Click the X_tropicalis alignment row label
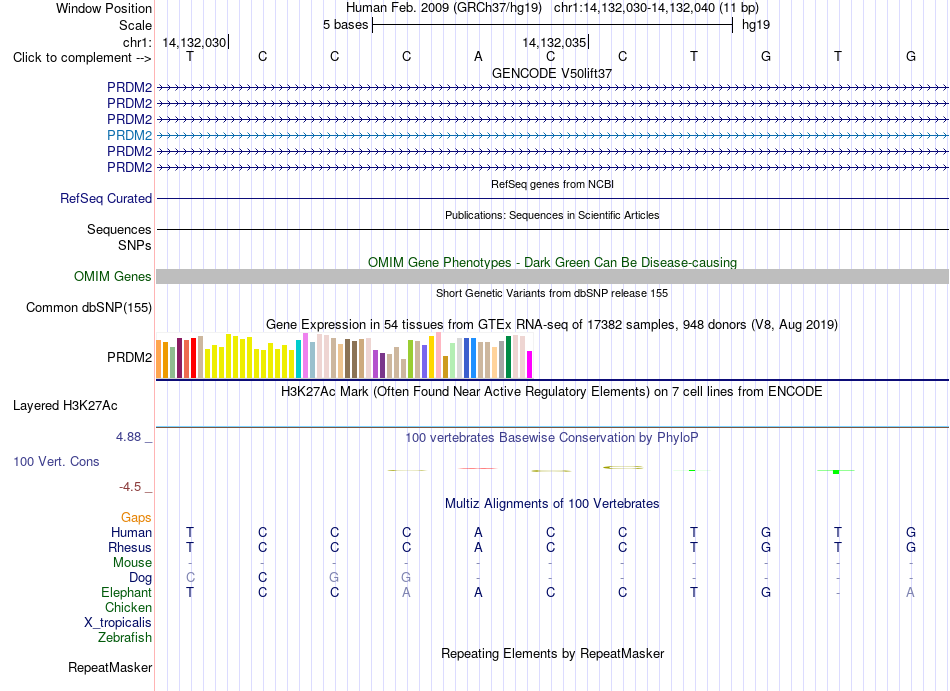The width and height of the screenshot is (950, 691). pos(118,623)
